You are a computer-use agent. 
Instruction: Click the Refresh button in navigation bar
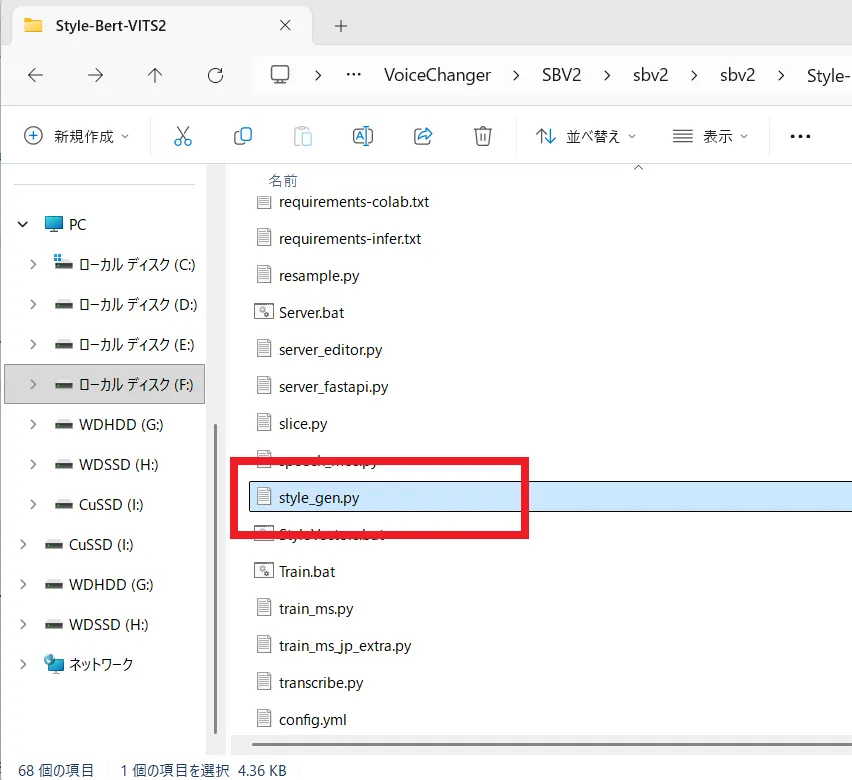coord(215,75)
